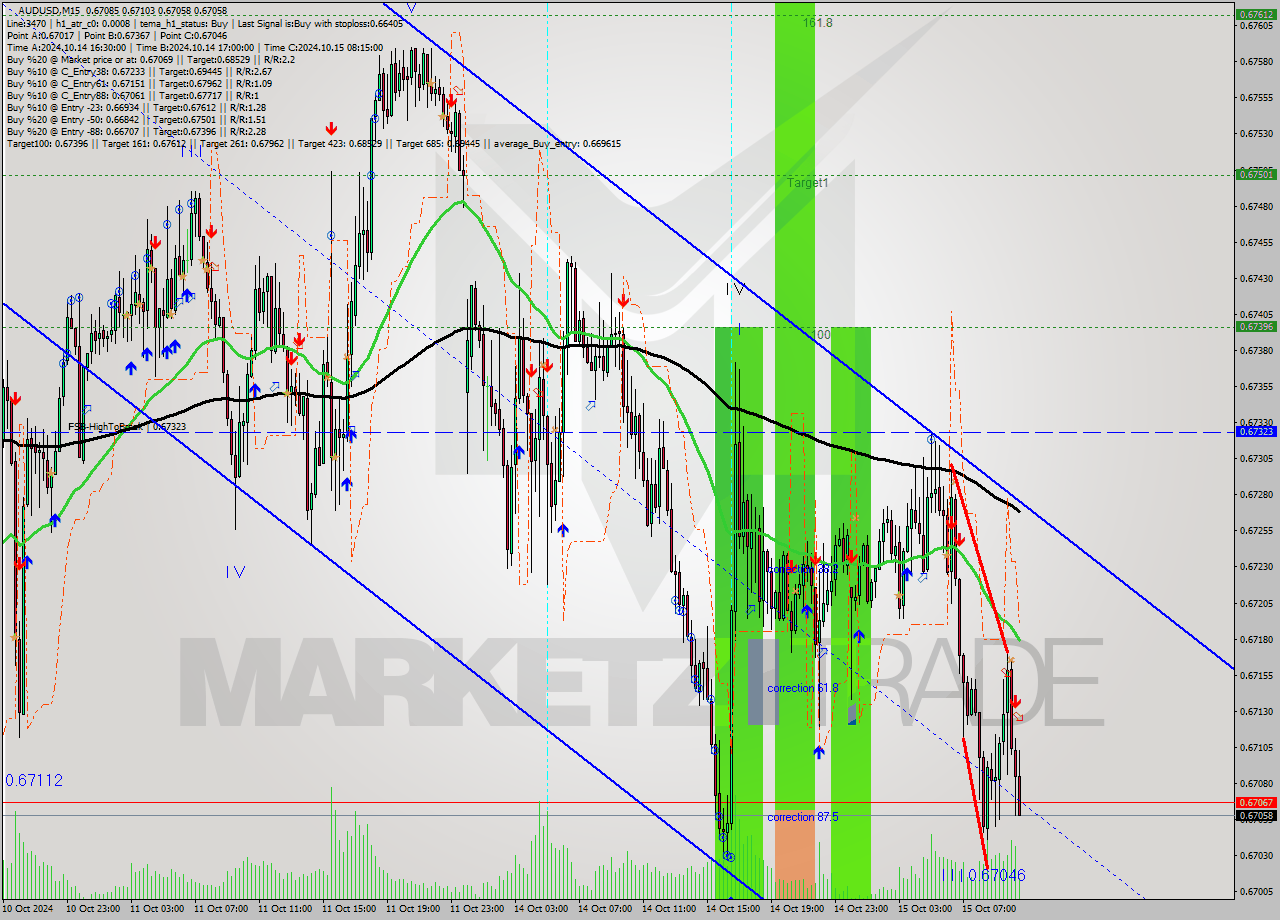Click the 11 Oct 11:00 time label
The height and width of the screenshot is (920, 1280).
283,909
